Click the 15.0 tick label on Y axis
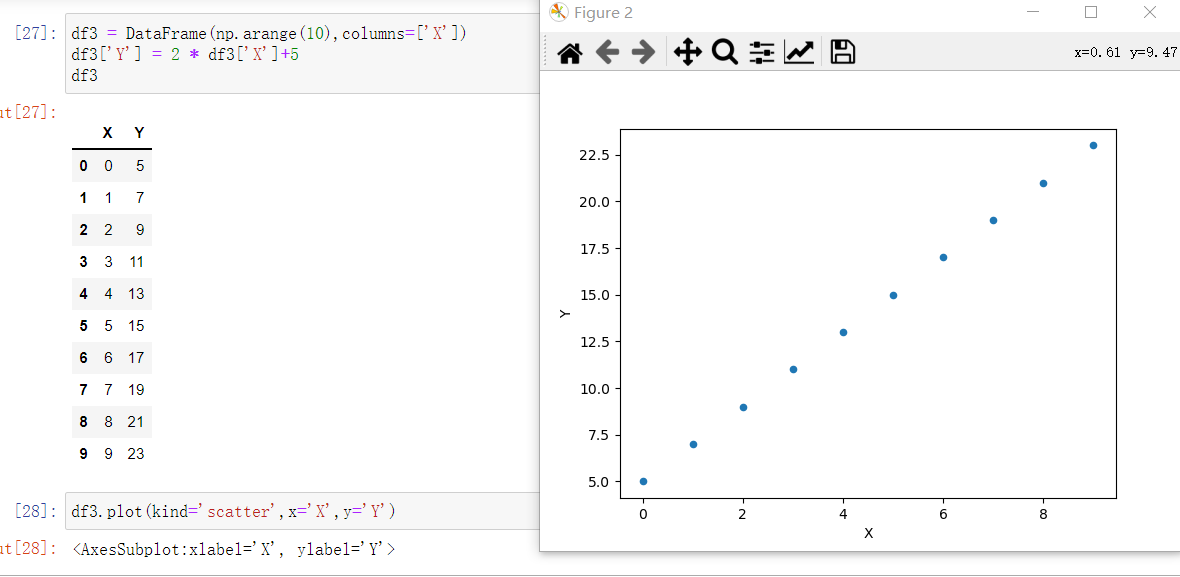The image size is (1180, 577). (595, 295)
